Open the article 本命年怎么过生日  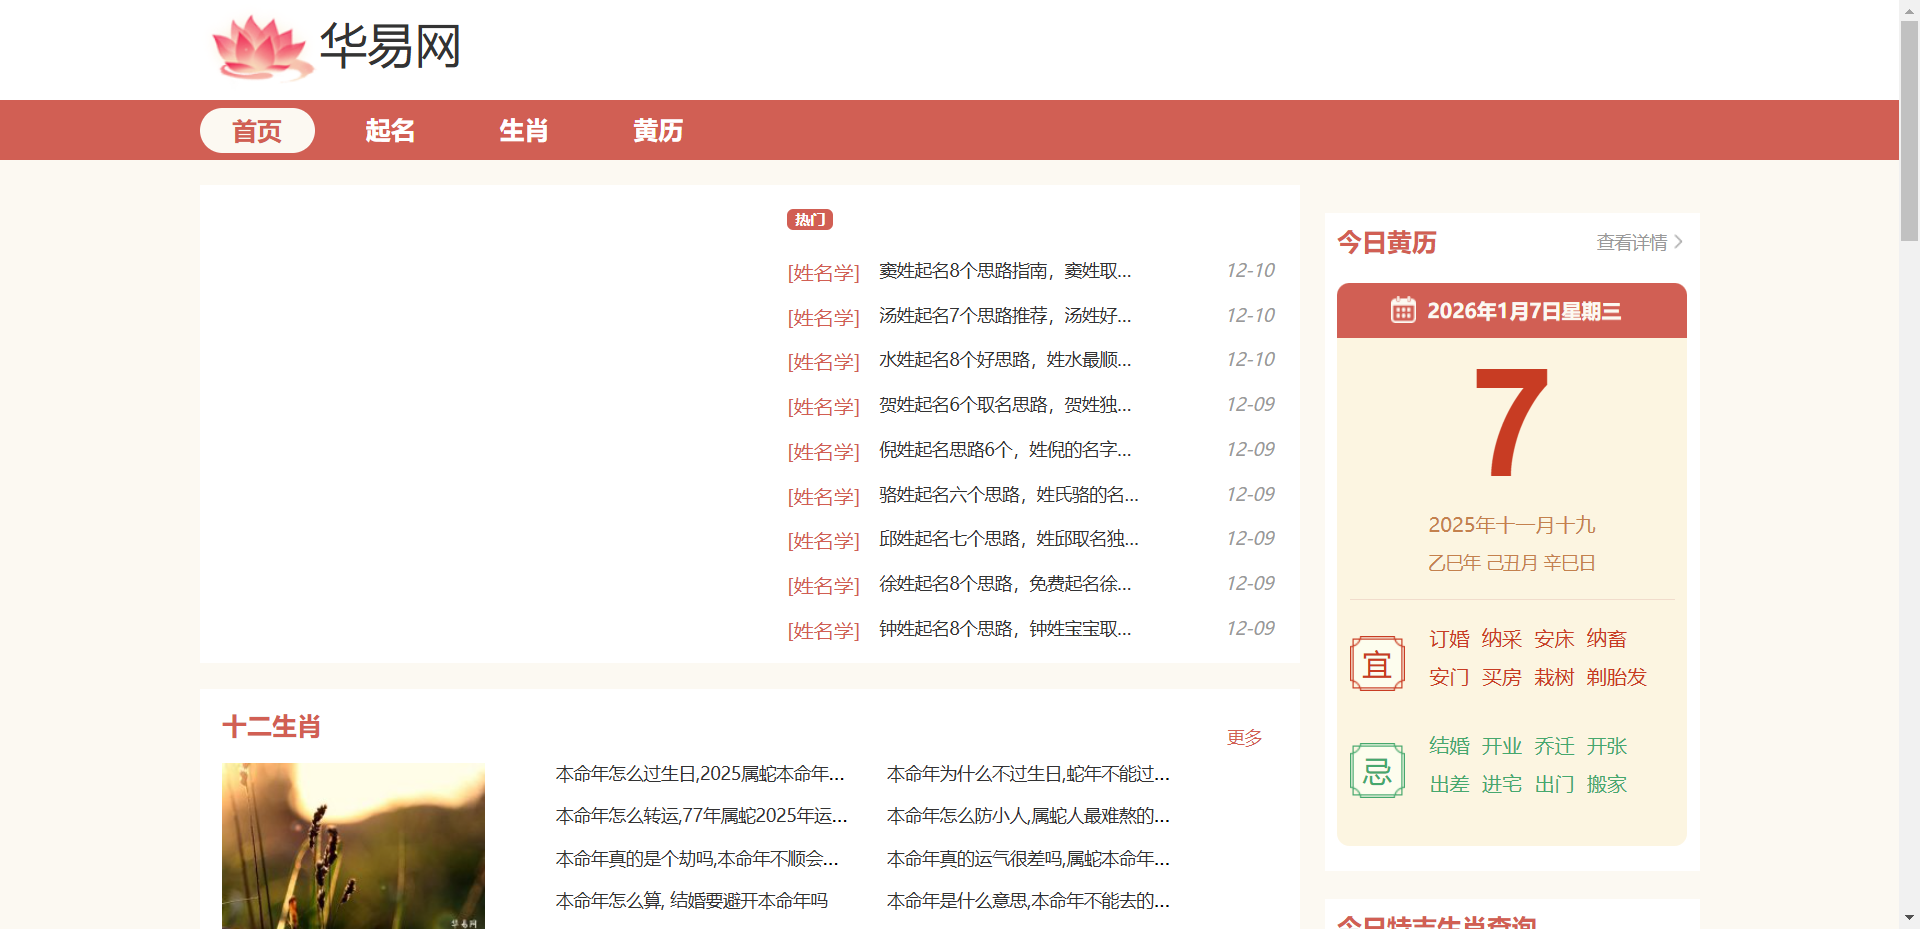[700, 773]
